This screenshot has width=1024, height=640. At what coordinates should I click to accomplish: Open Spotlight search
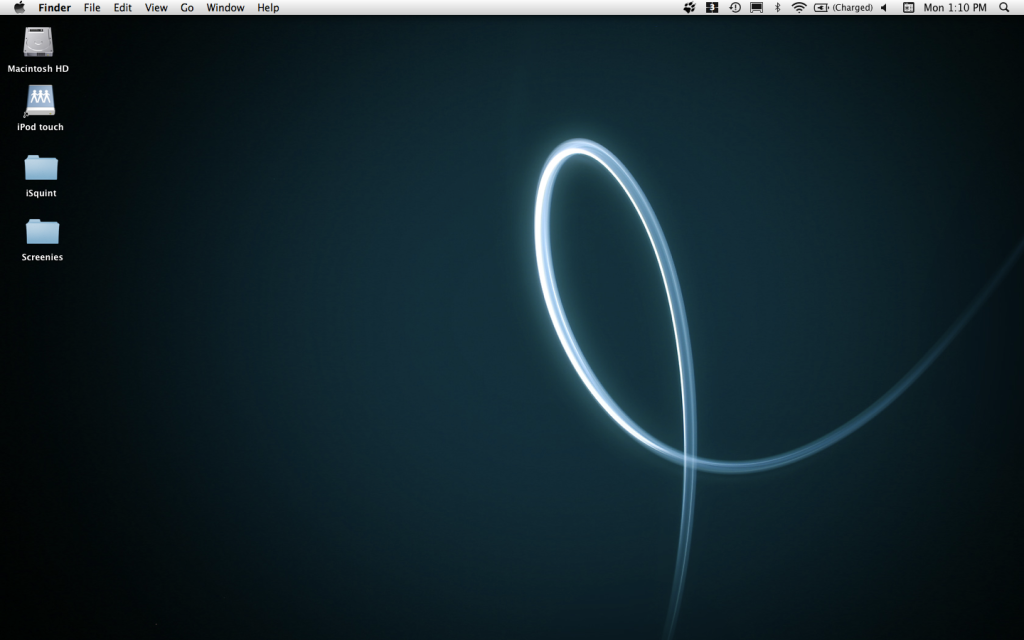(x=1004, y=8)
